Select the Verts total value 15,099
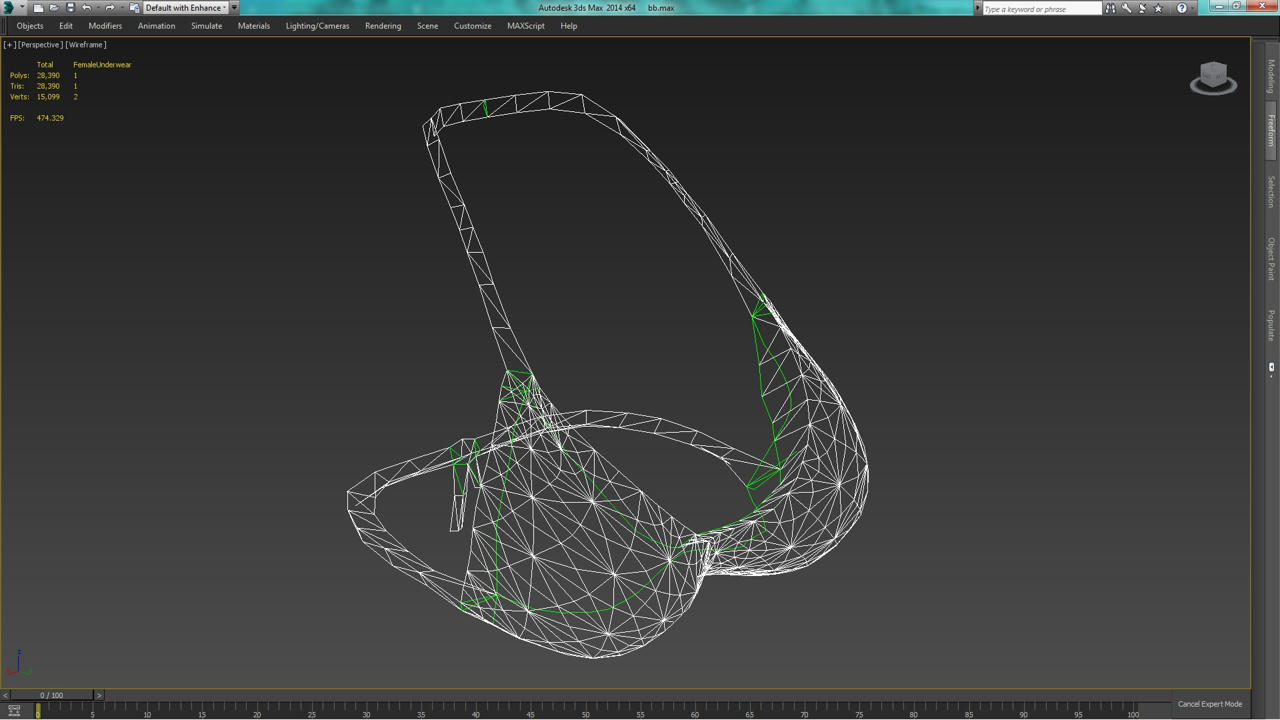 (48, 97)
